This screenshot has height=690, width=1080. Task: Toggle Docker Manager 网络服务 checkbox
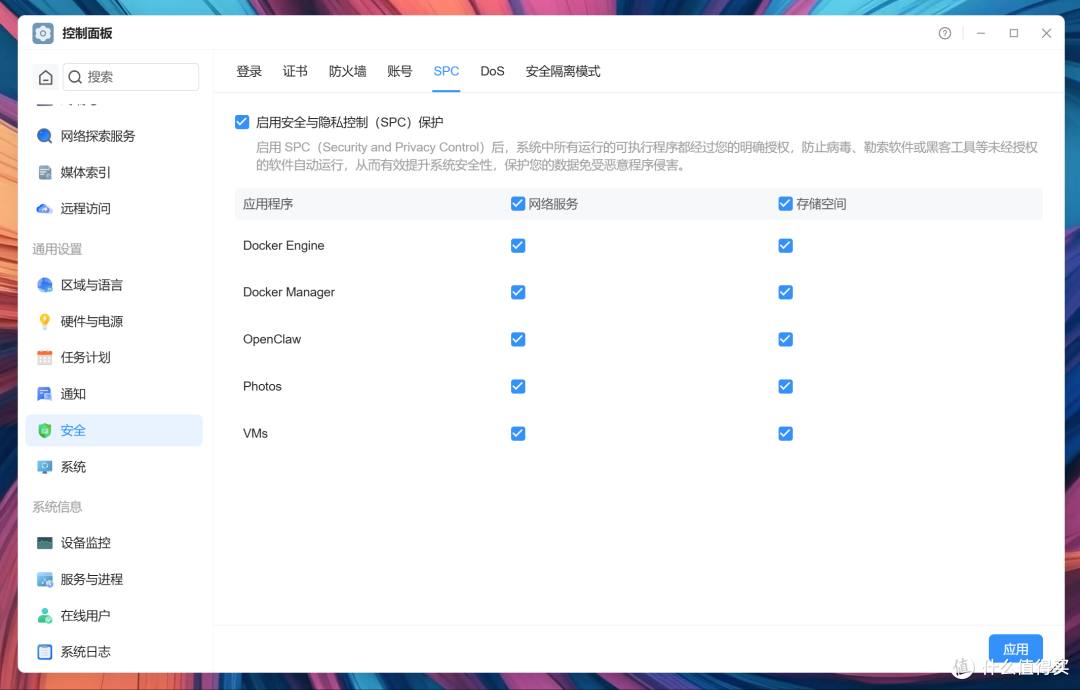518,293
